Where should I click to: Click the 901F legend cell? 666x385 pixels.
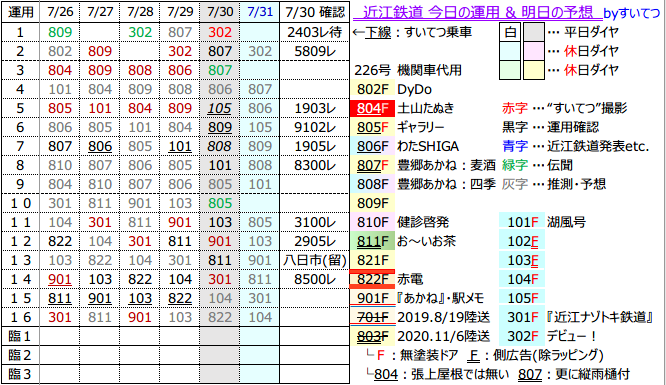[x=373, y=298]
